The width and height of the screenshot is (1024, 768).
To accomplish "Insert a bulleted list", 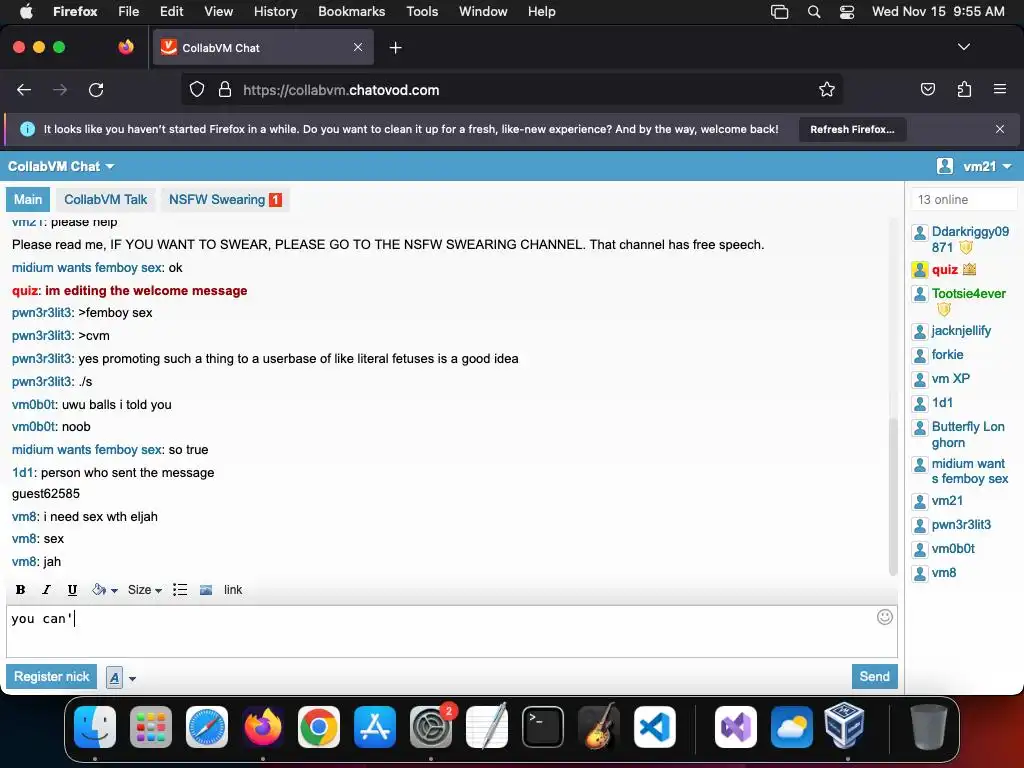I will tap(180, 590).
